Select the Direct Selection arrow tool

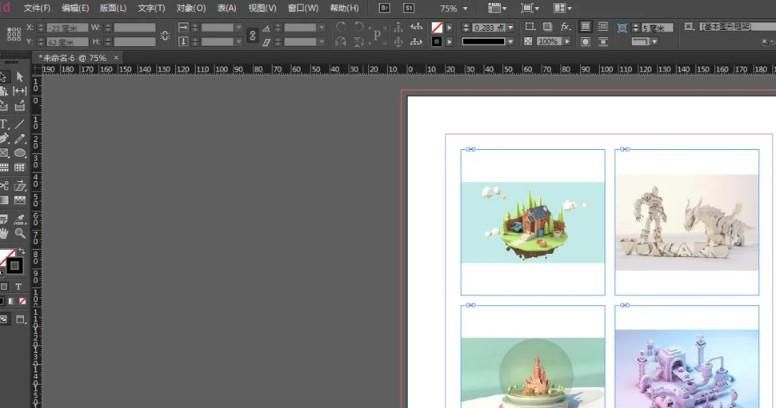point(20,77)
